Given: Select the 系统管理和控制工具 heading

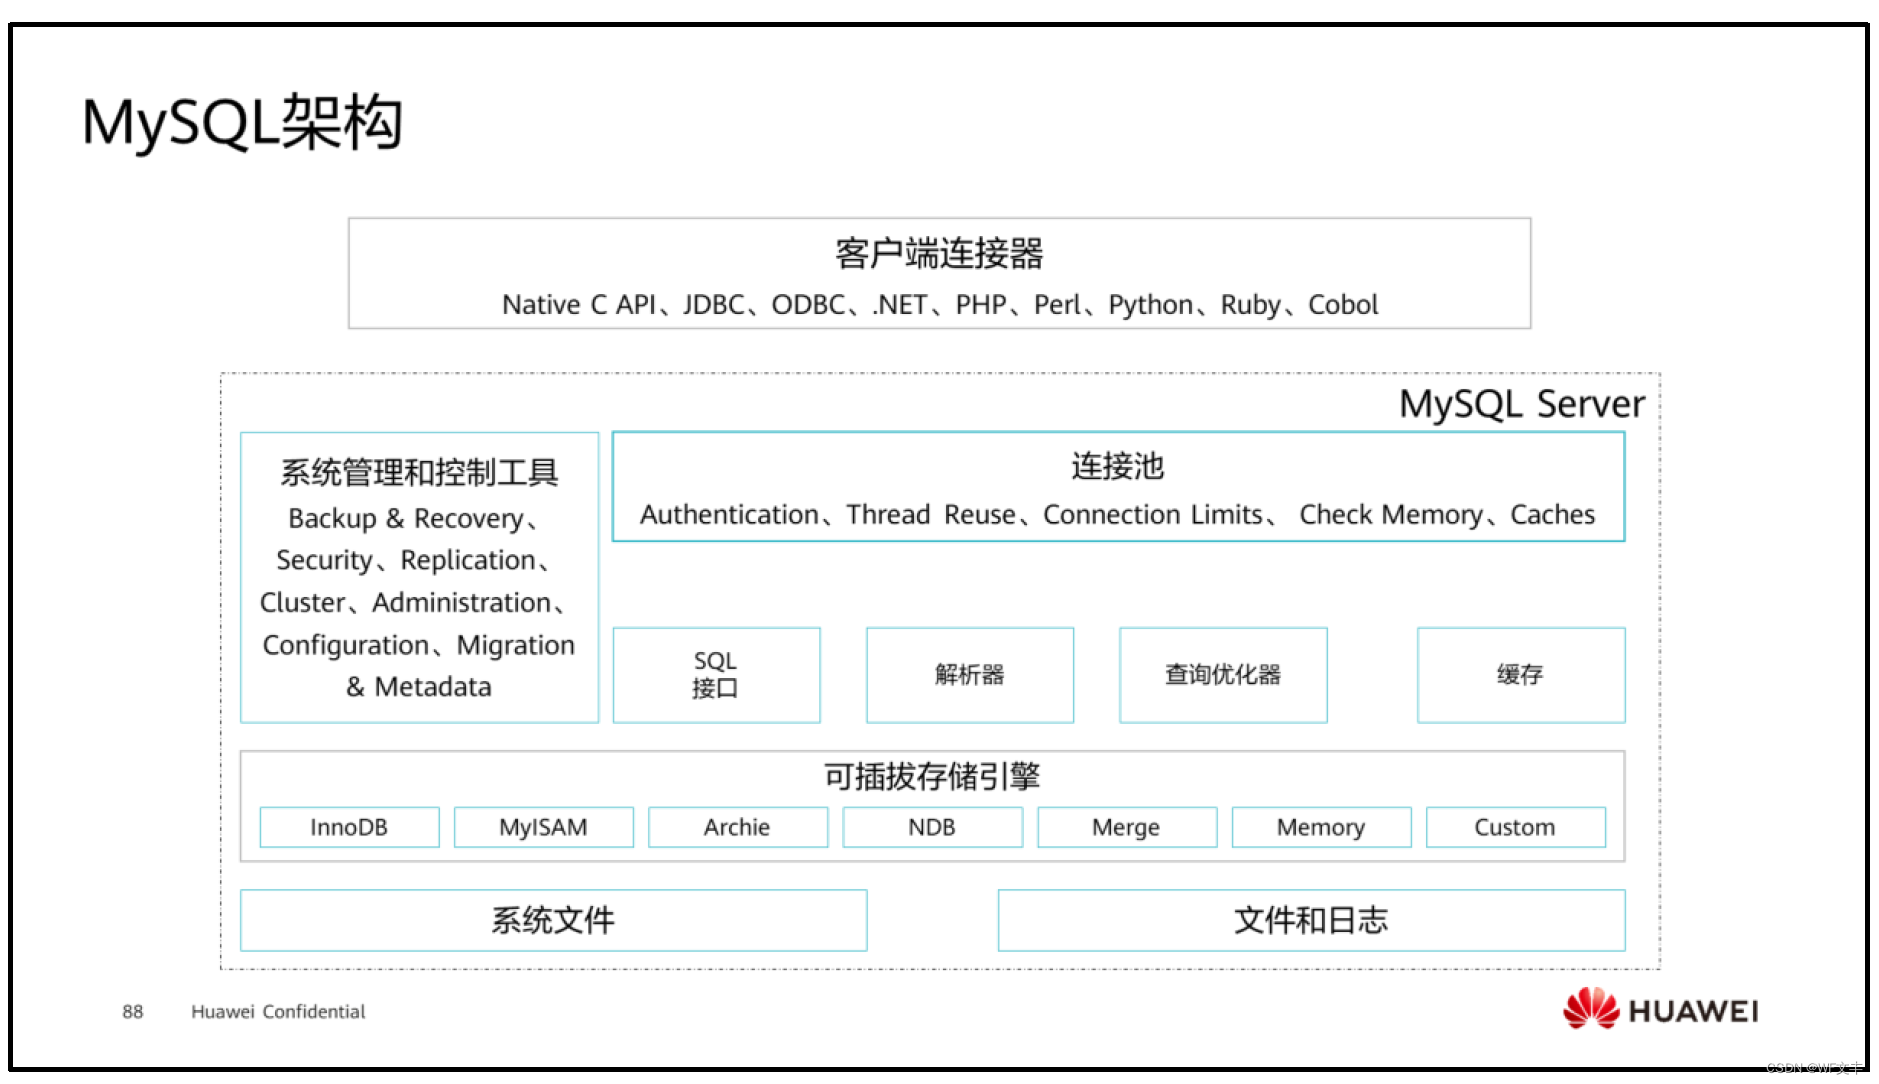Looking at the screenshot, I should click(x=419, y=472).
